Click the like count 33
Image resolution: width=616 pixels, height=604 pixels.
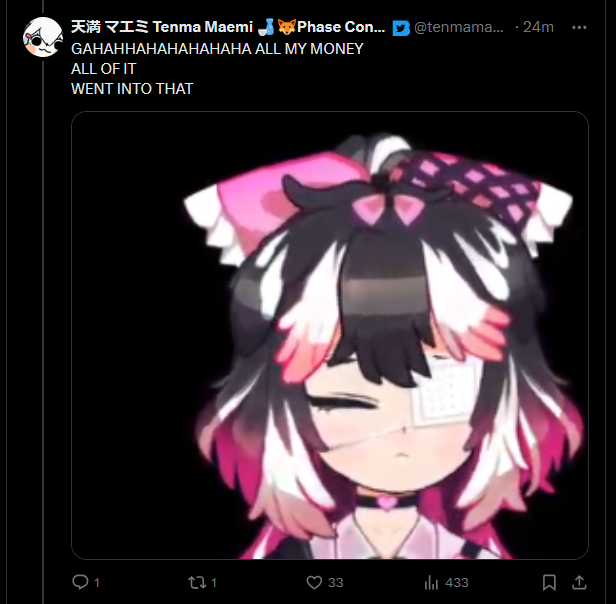[336, 582]
